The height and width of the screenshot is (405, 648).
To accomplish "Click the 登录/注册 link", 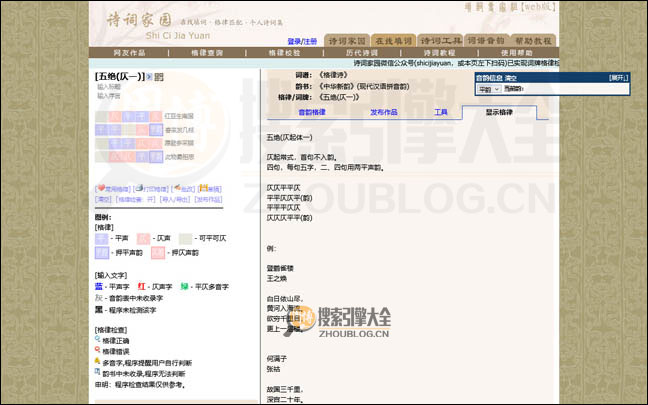I will pyautogui.click(x=302, y=42).
